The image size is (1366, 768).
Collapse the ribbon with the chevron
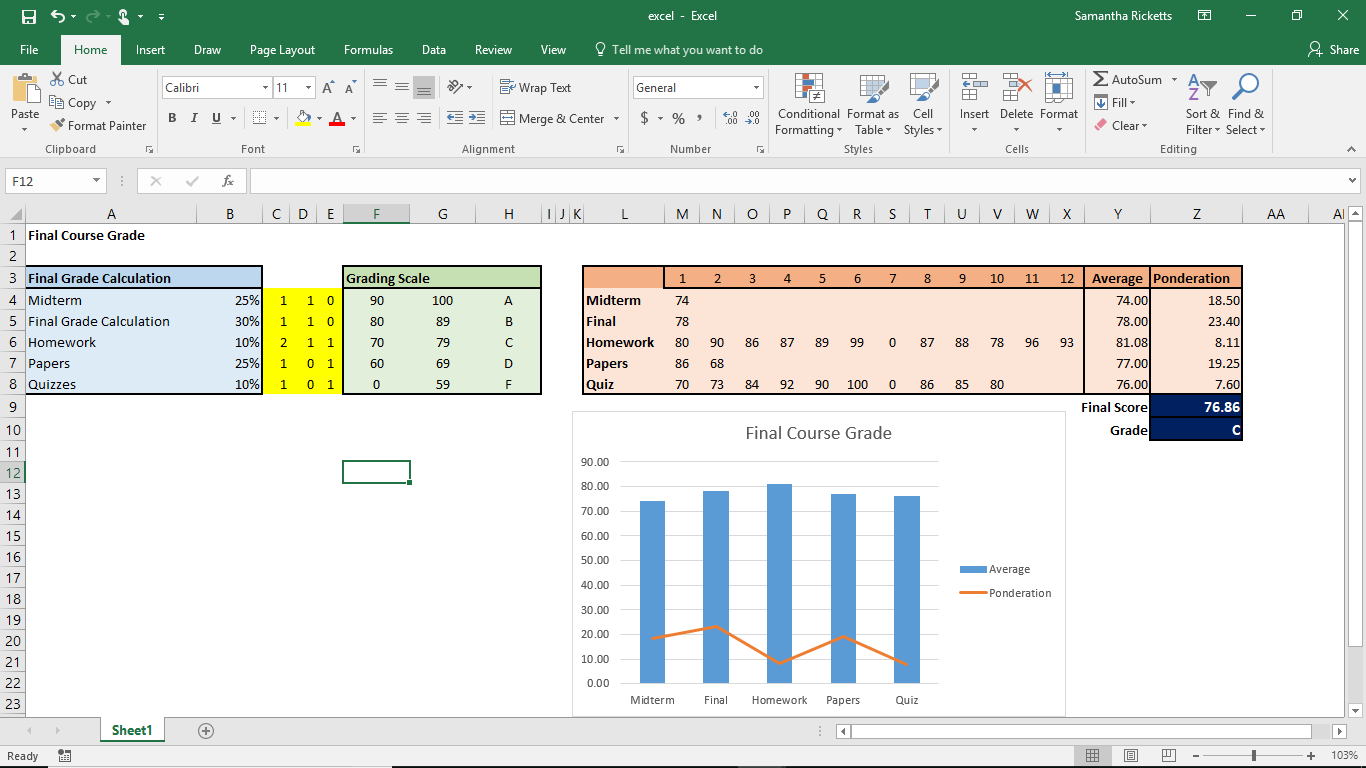coord(1351,149)
